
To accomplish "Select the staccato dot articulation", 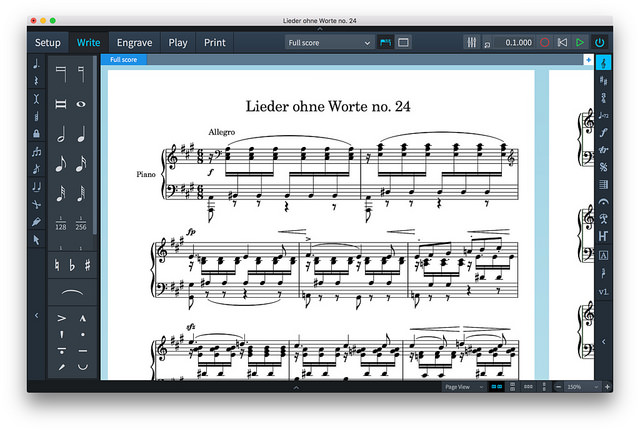I will coord(83,334).
